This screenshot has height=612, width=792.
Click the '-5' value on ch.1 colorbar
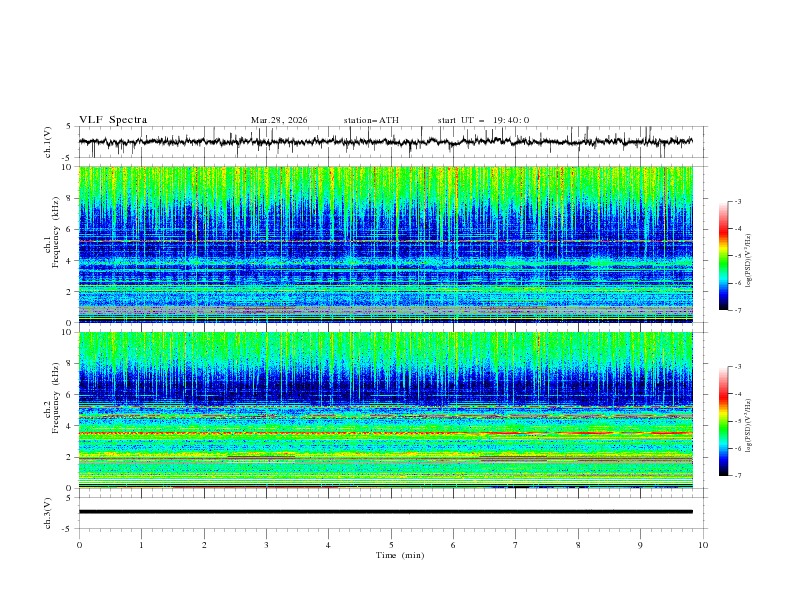738,256
